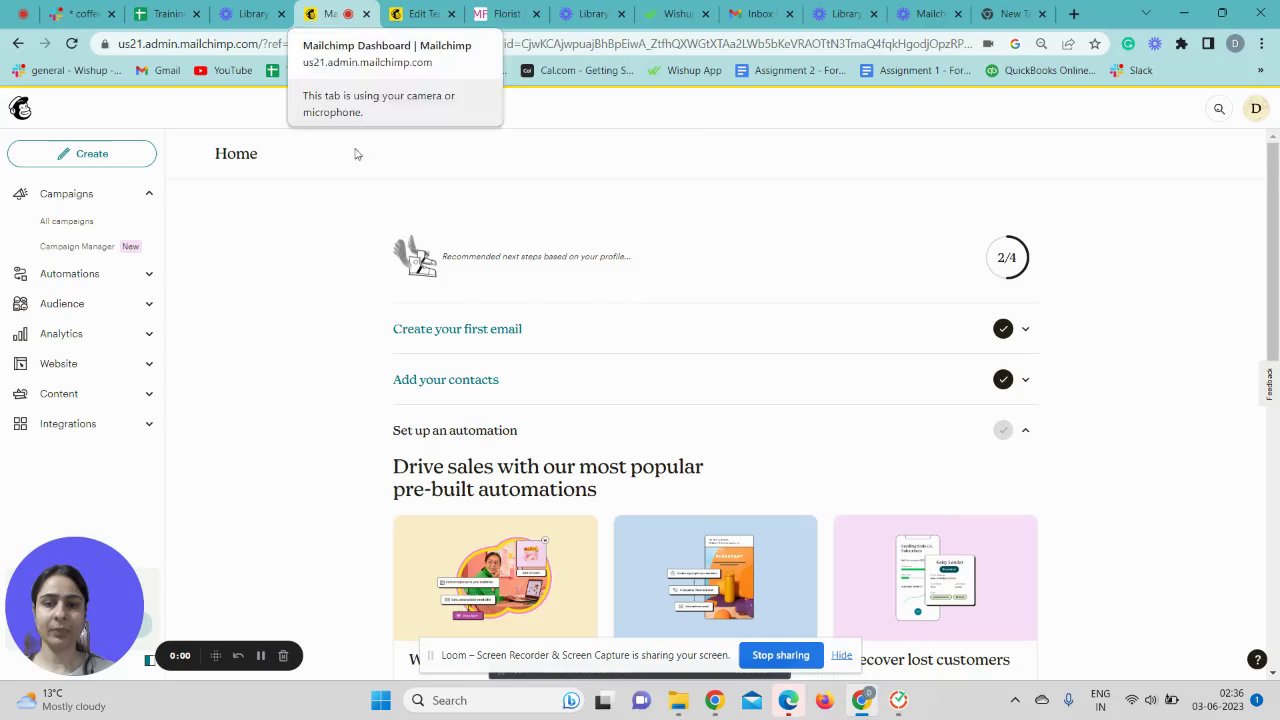The height and width of the screenshot is (720, 1280).
Task: Open Campaign Manager in the sidebar
Action: (77, 246)
